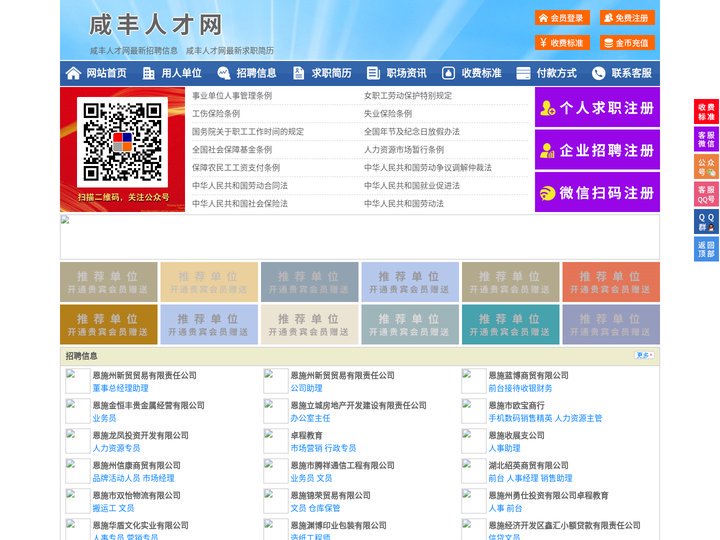Open 工伤保险条例 link
The width and height of the screenshot is (720, 540).
click(216, 113)
